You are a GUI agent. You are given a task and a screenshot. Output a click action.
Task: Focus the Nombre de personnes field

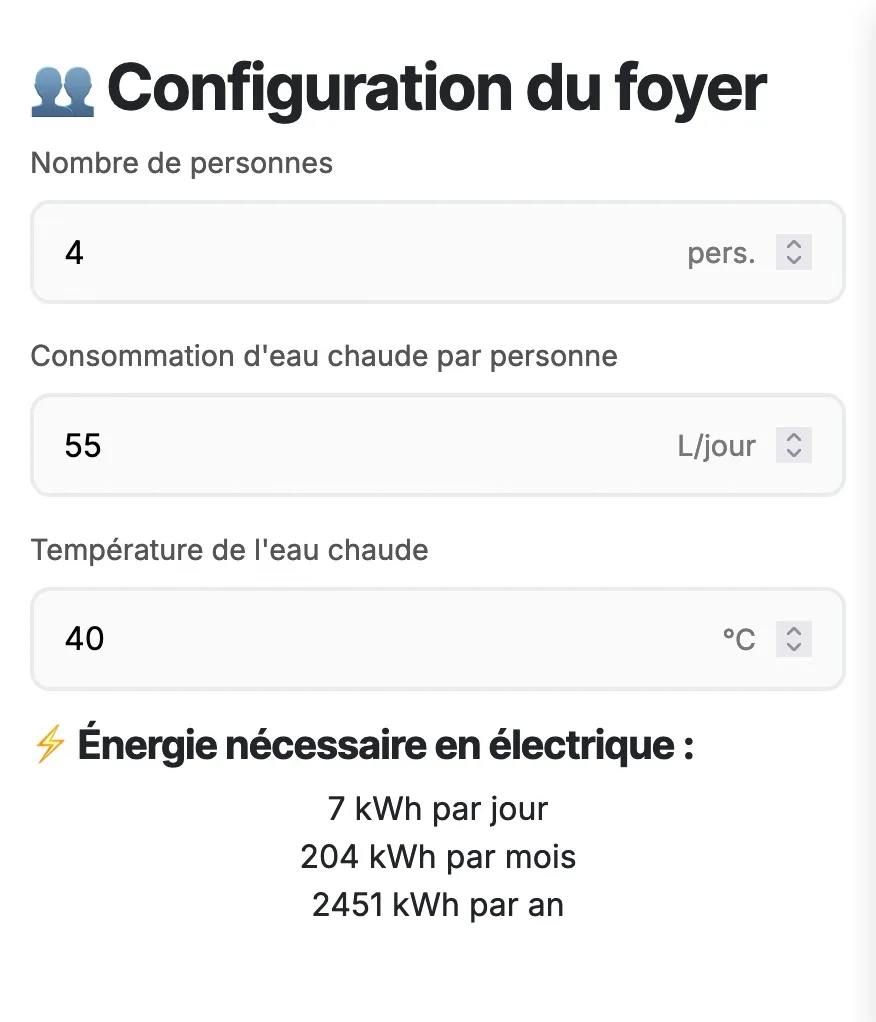point(438,252)
